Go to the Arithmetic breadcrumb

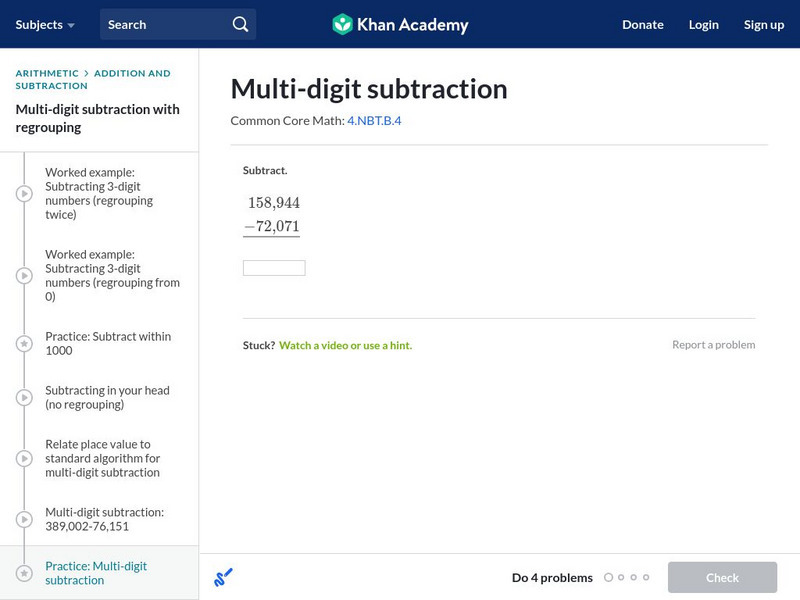47,73
